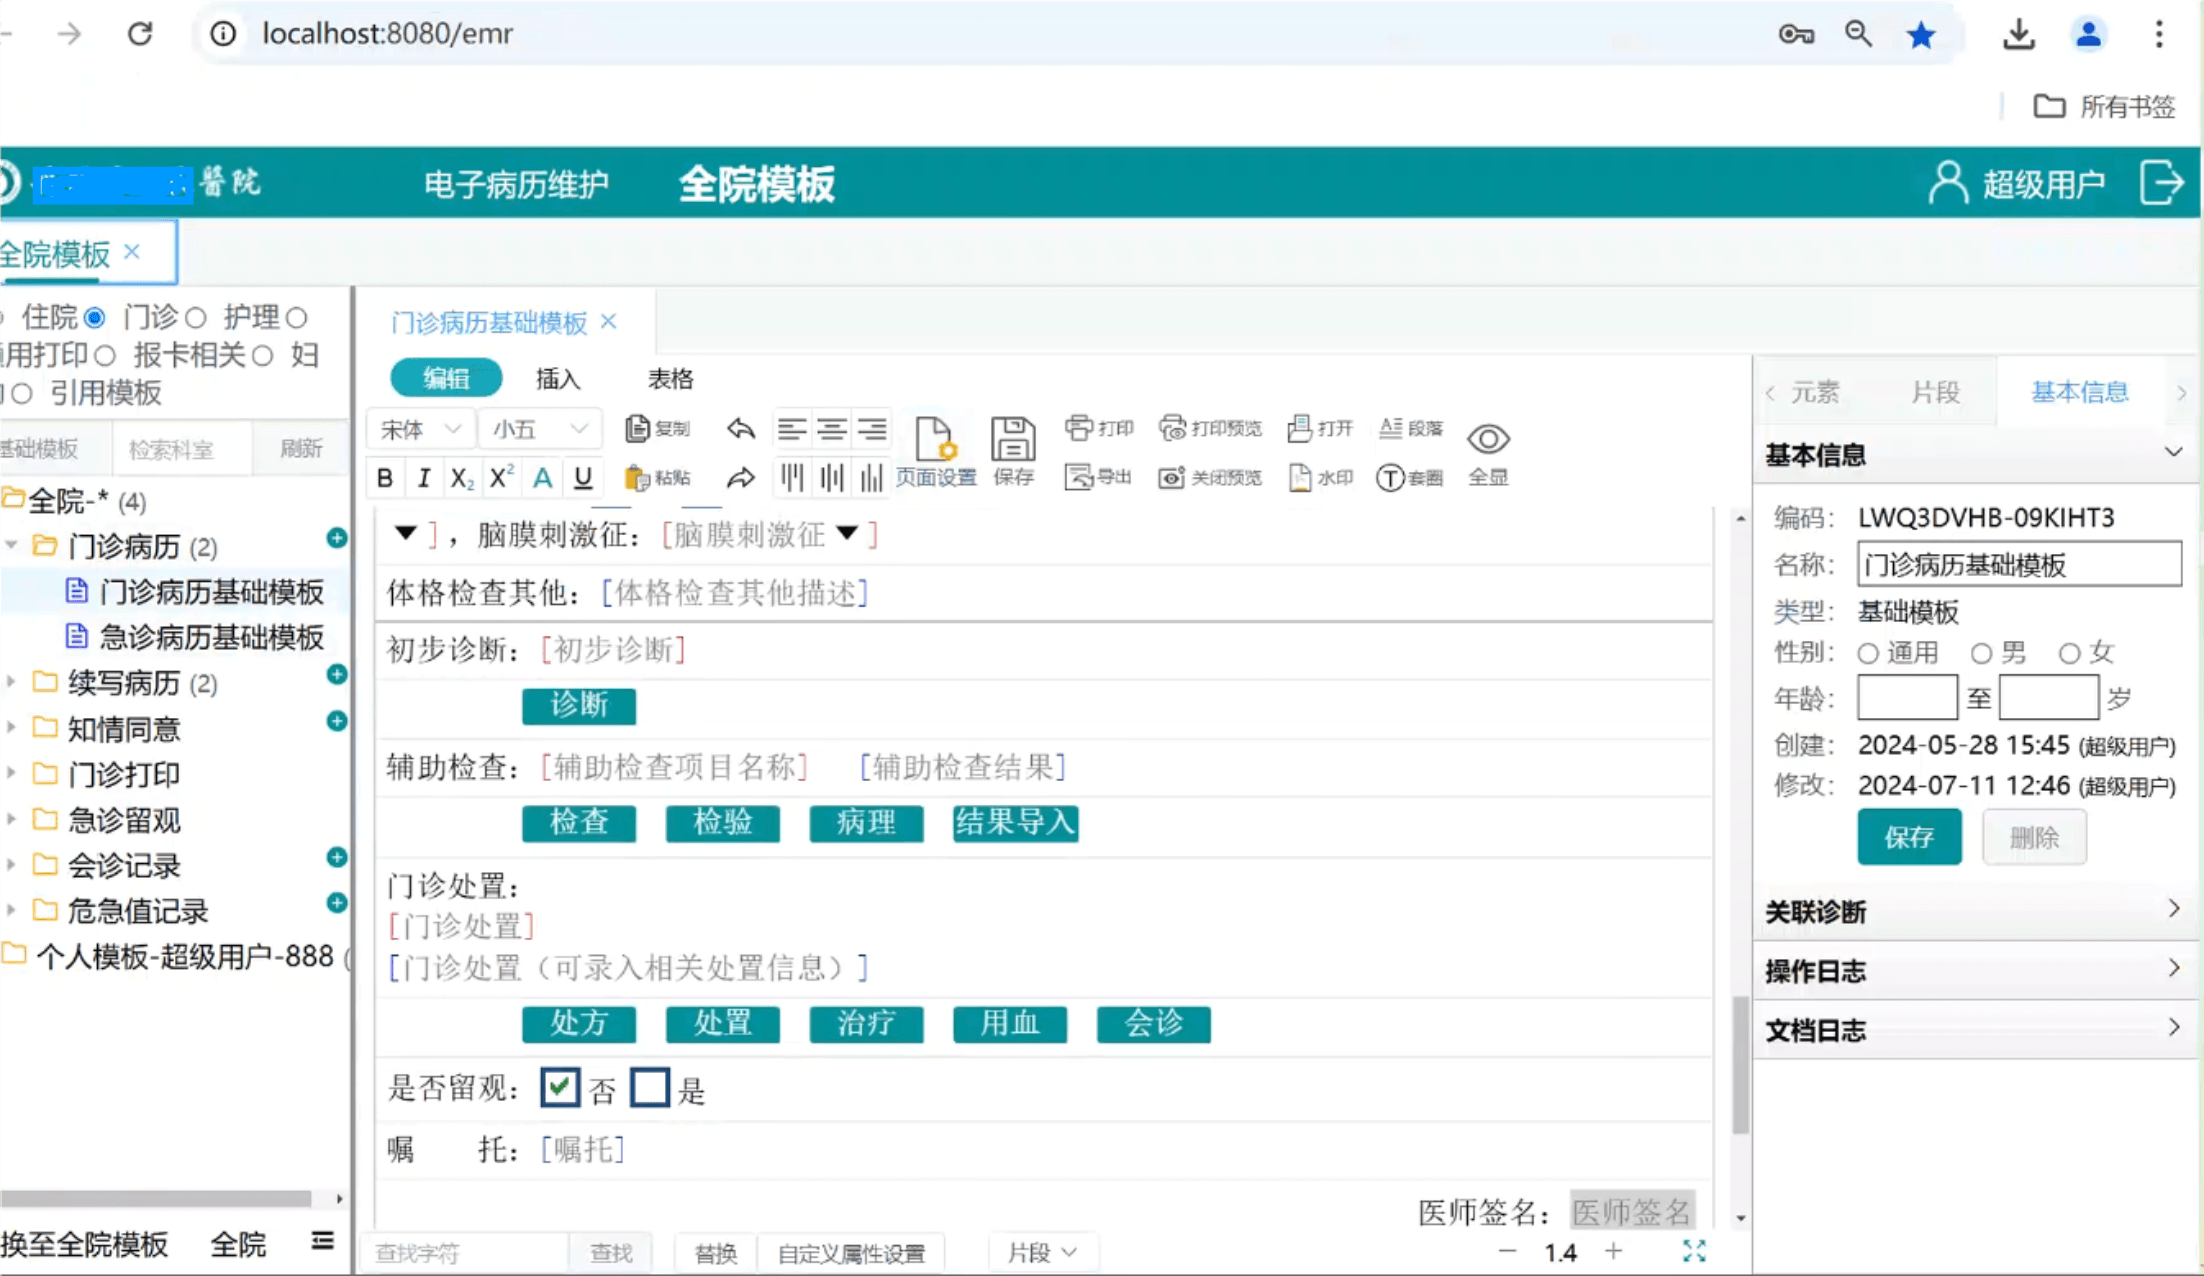Click the floppy-disk Save (保存) toolbar icon

[1013, 452]
